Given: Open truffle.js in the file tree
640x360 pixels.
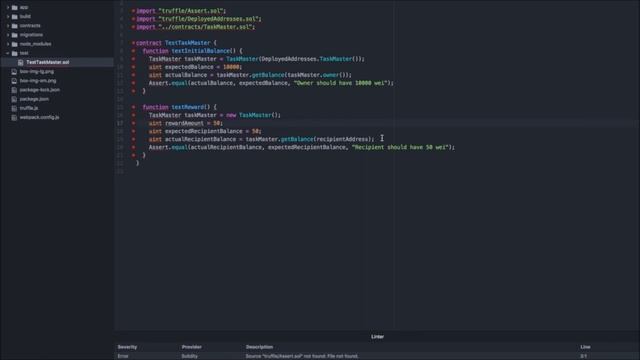Looking at the screenshot, I should coord(29,108).
